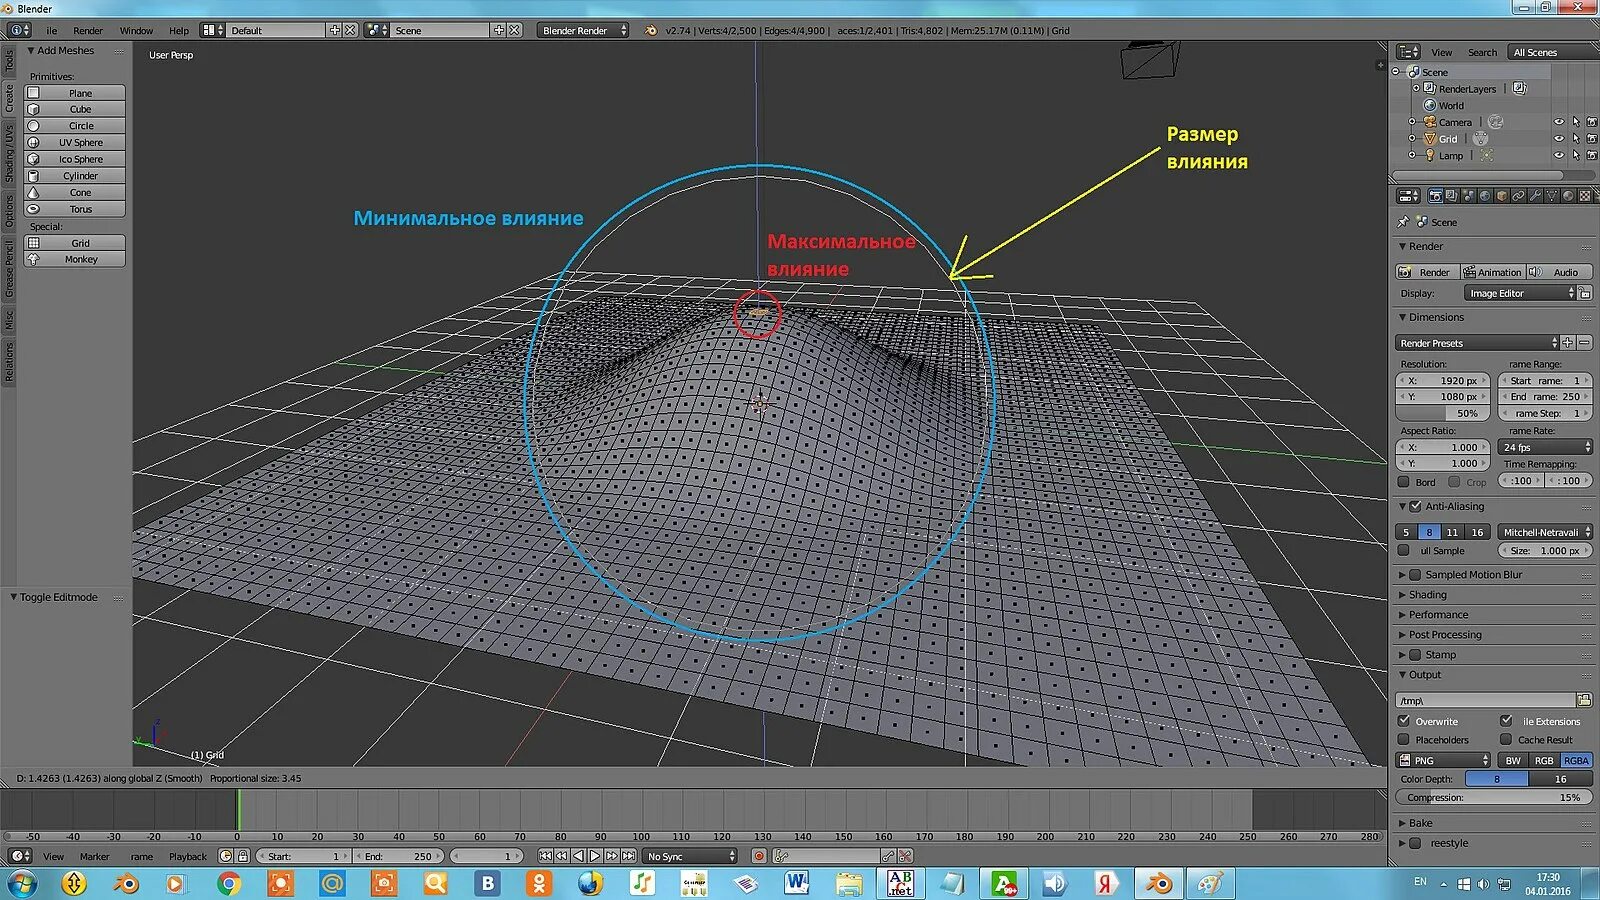The width and height of the screenshot is (1600, 900).
Task: Click the add new scene plus icon
Action: [x=498, y=30]
